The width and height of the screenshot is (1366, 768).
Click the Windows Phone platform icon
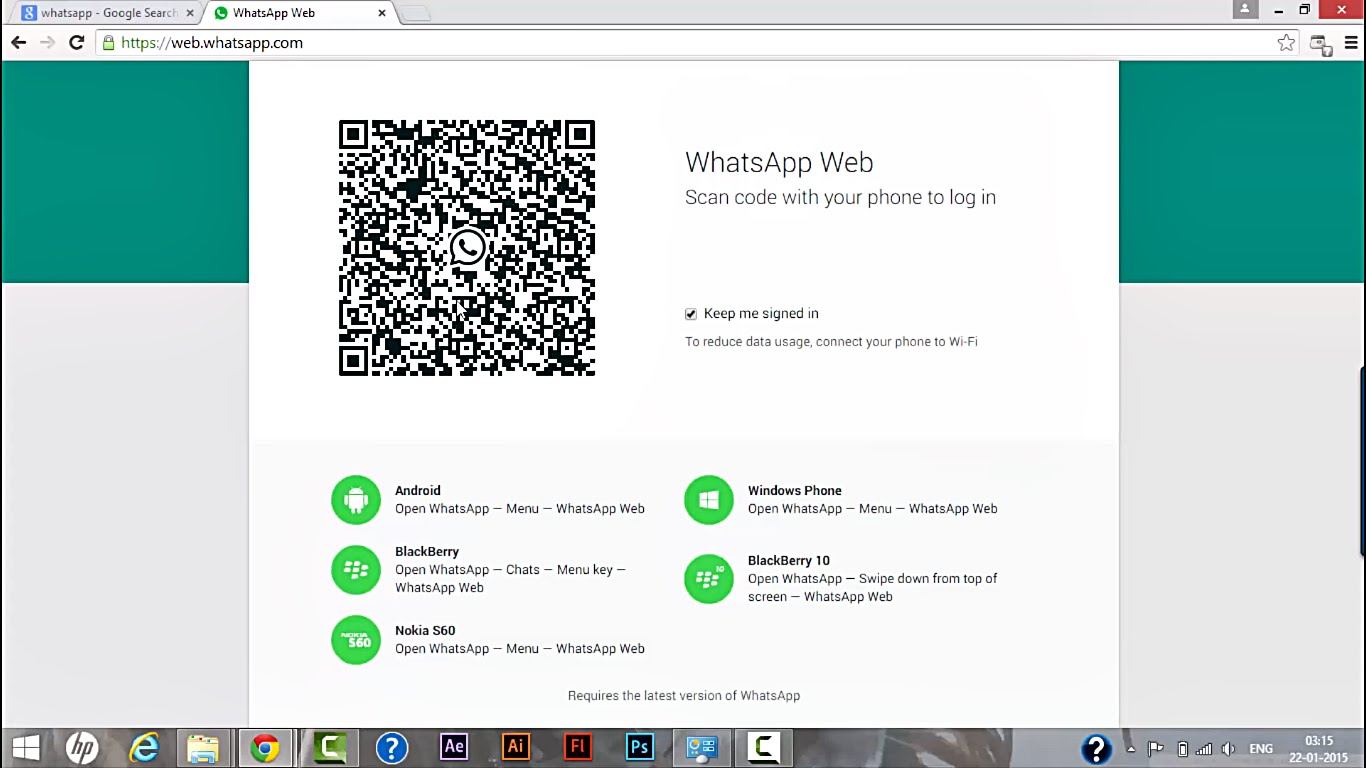coord(709,500)
